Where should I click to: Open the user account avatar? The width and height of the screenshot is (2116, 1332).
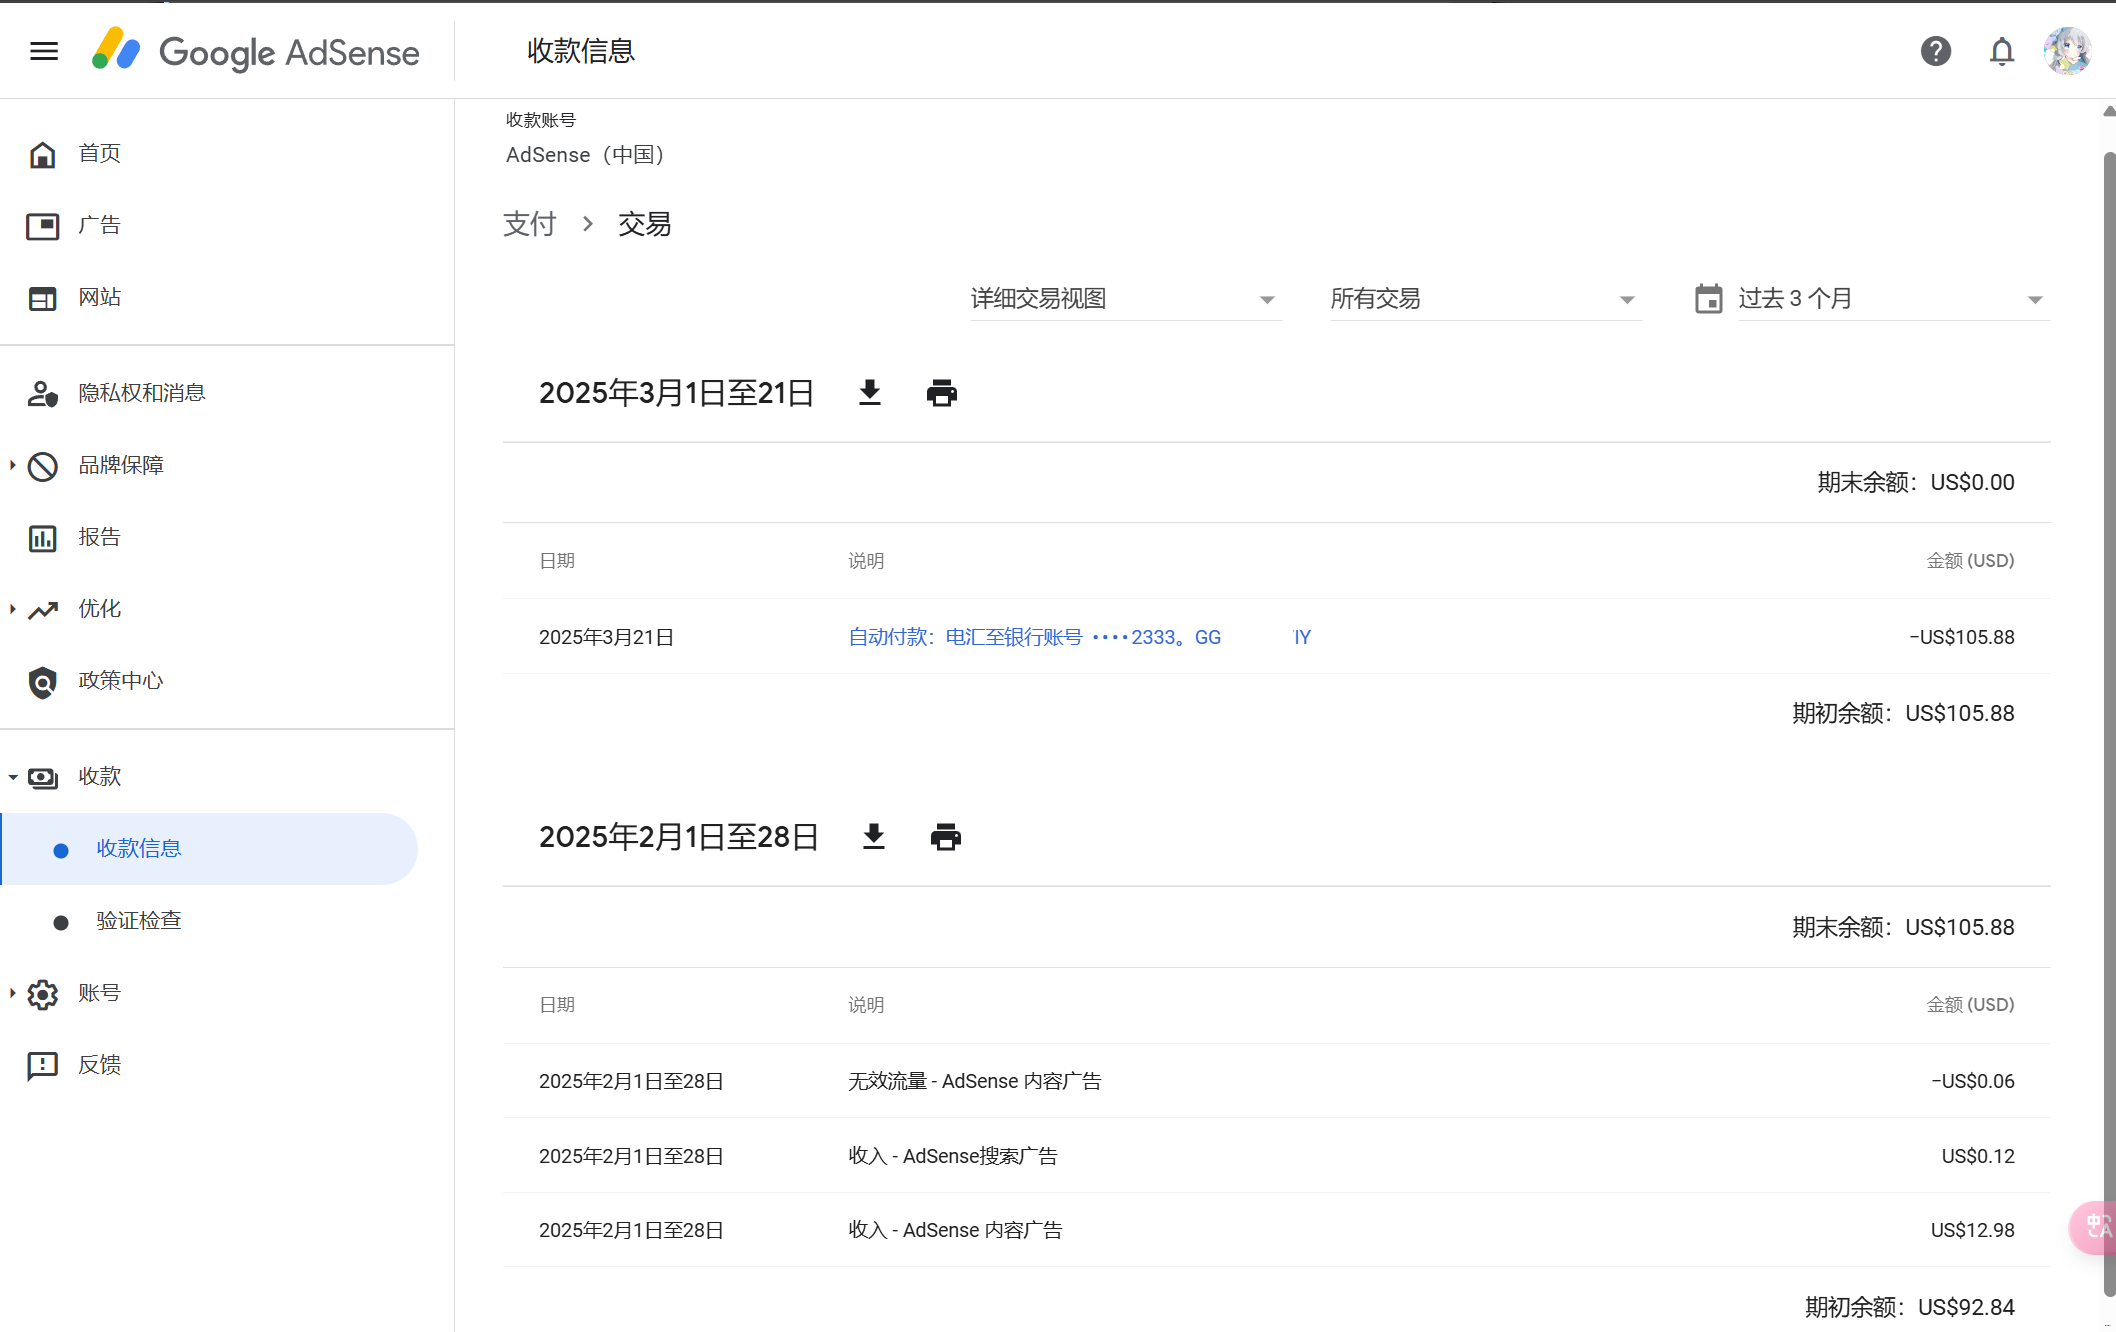click(x=2067, y=51)
